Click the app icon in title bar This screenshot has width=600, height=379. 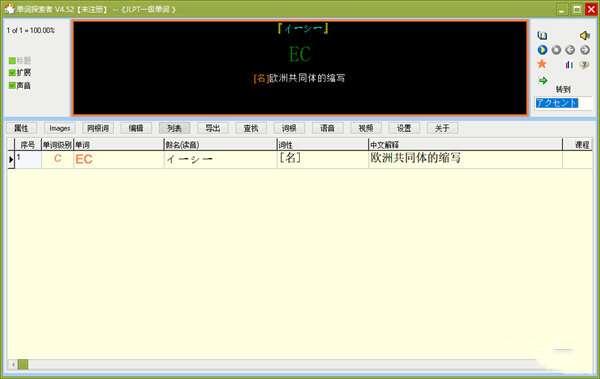coord(10,9)
